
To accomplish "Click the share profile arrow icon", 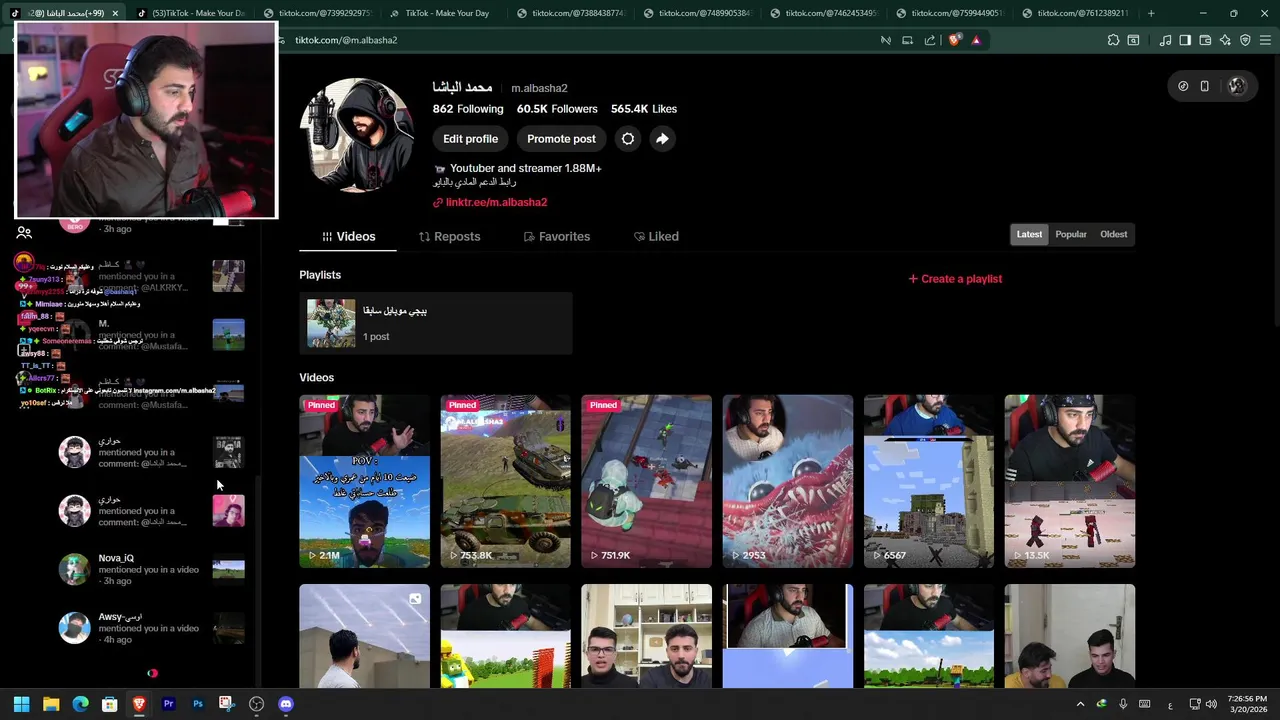I will [x=662, y=139].
